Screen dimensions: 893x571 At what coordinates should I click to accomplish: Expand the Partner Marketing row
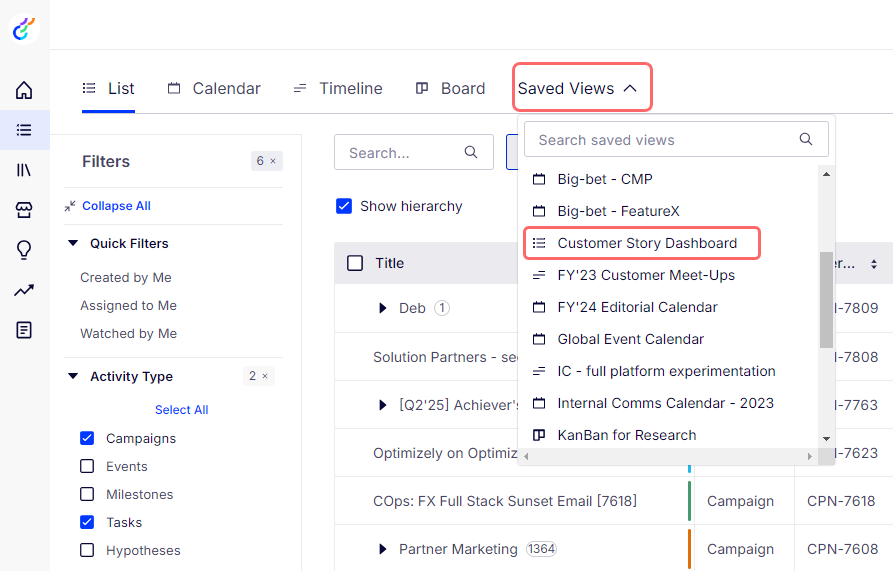point(383,549)
